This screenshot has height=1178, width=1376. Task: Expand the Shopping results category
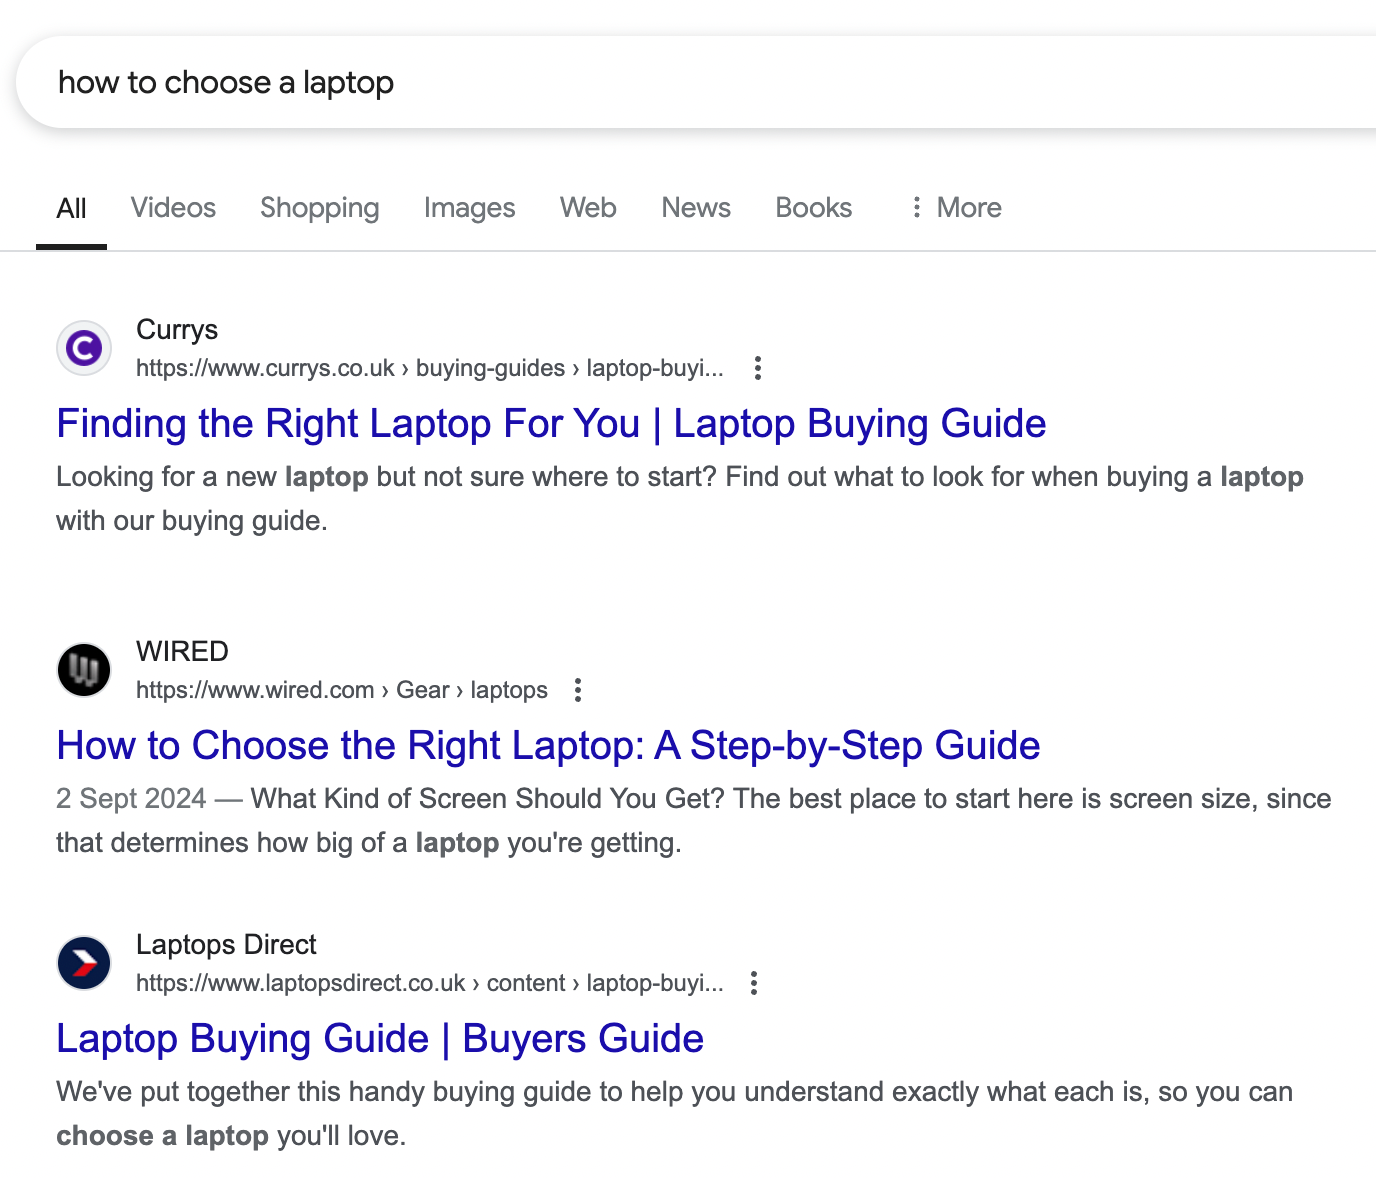point(319,208)
